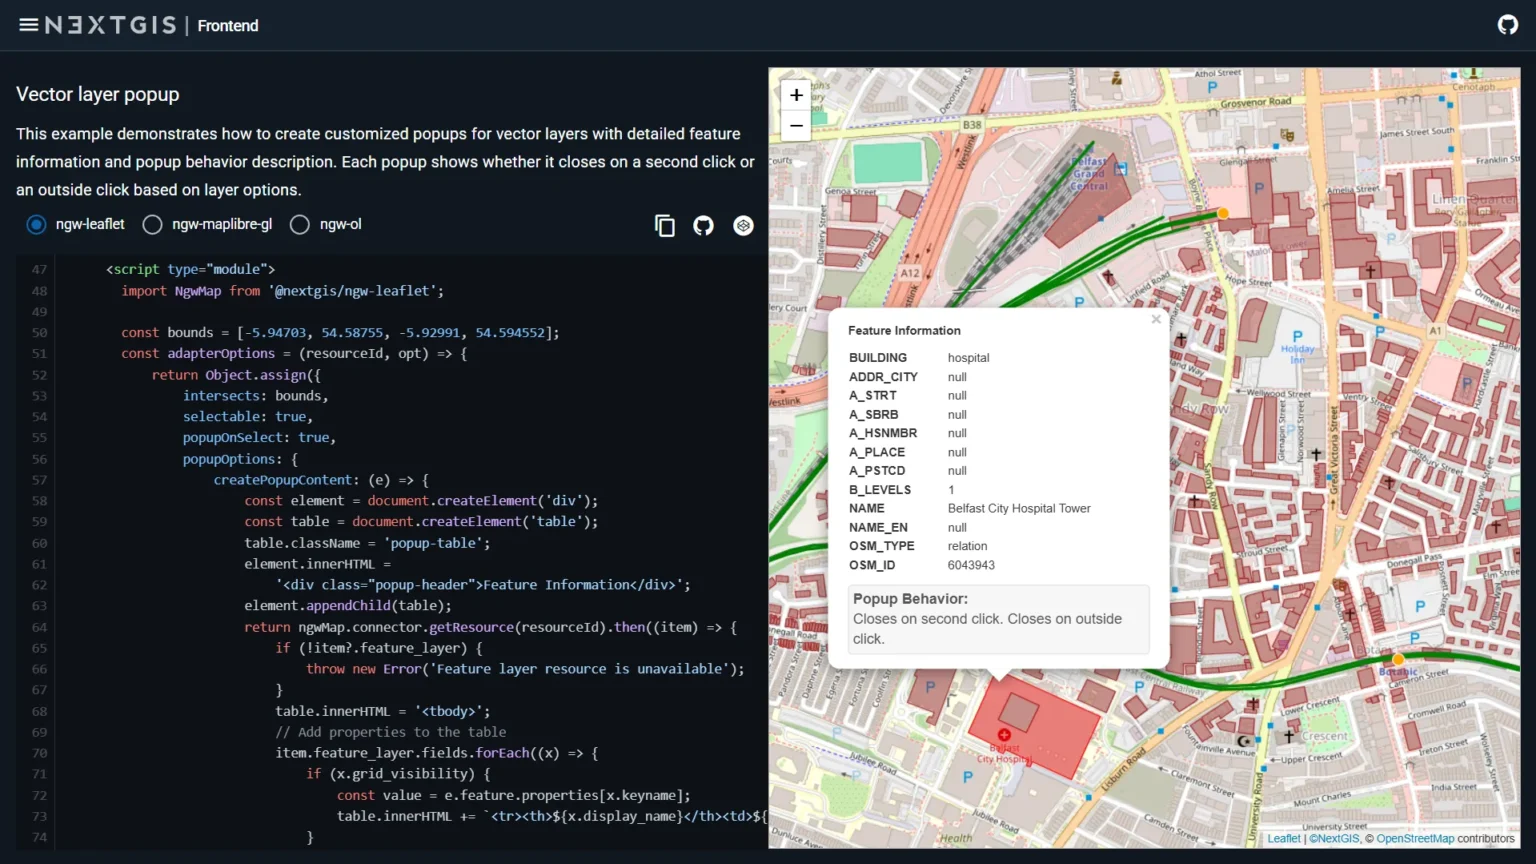This screenshot has height=864, width=1536.
Task: Click the Botanic station label on map
Action: 1398,672
